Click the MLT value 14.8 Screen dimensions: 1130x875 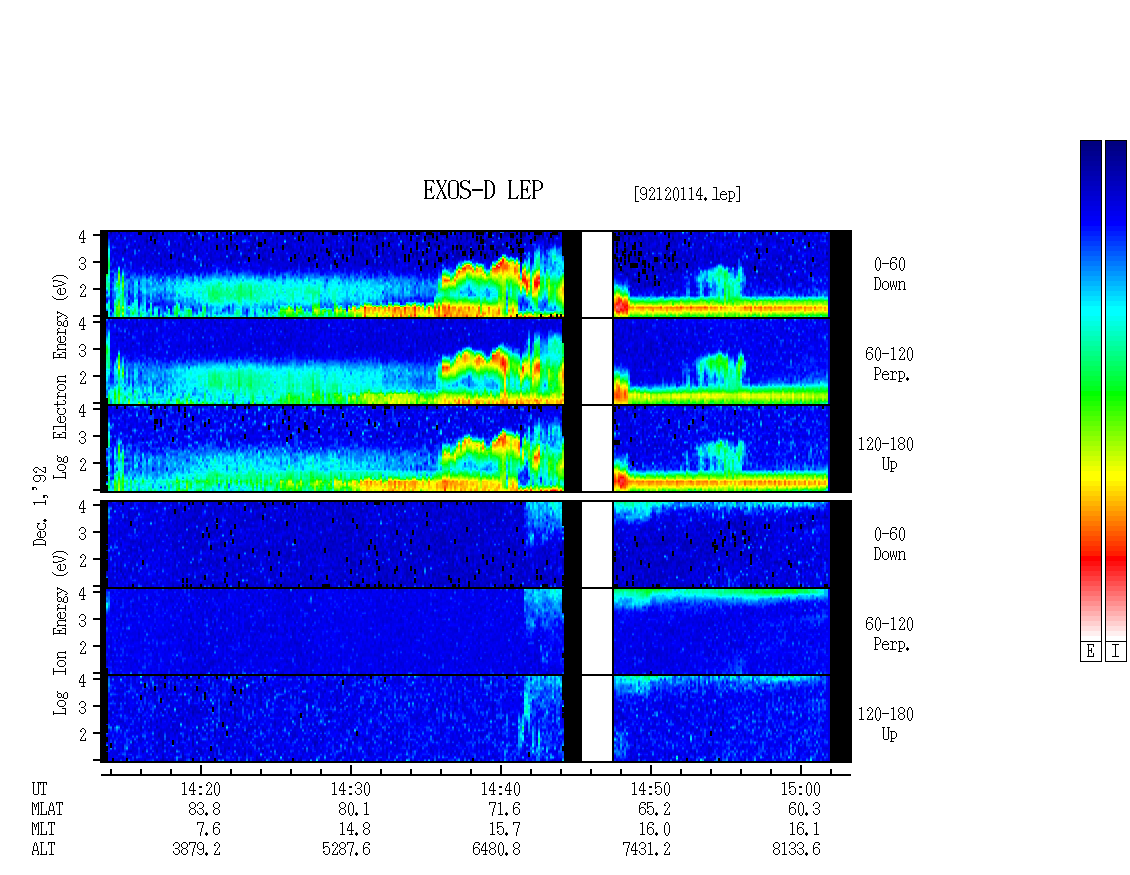click(x=354, y=830)
